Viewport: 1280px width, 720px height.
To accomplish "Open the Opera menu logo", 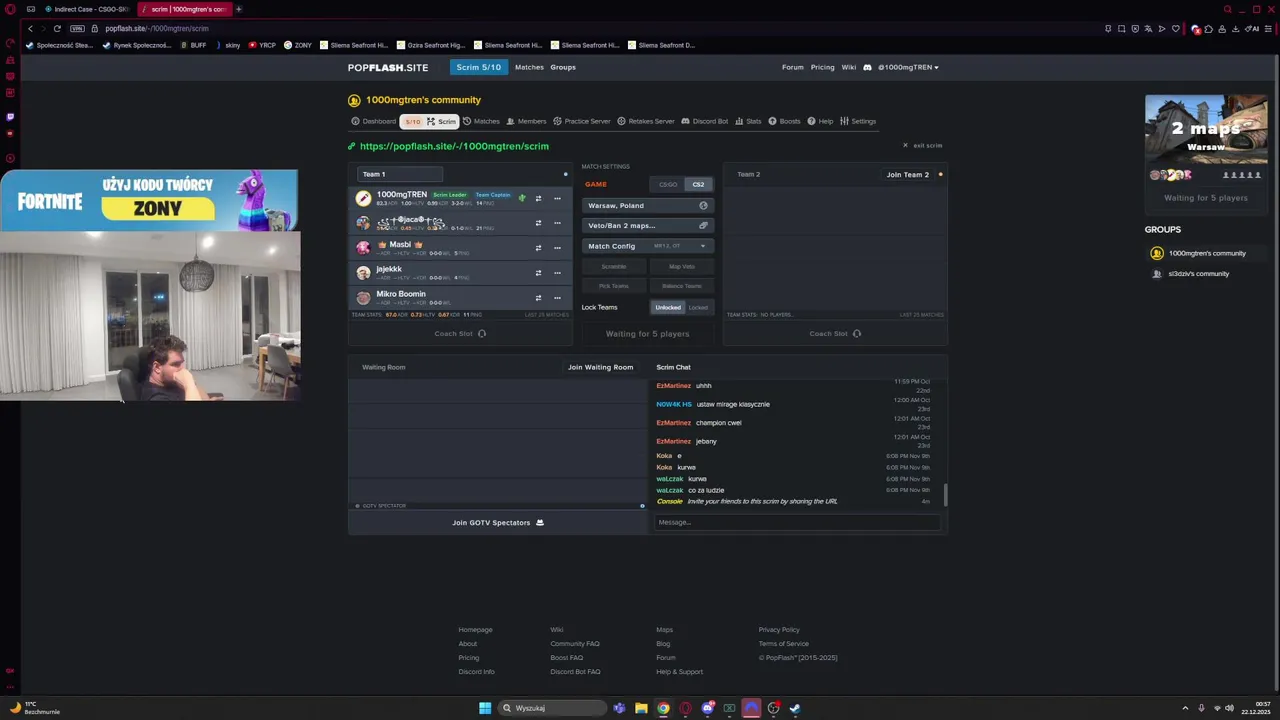I will tap(10, 9).
